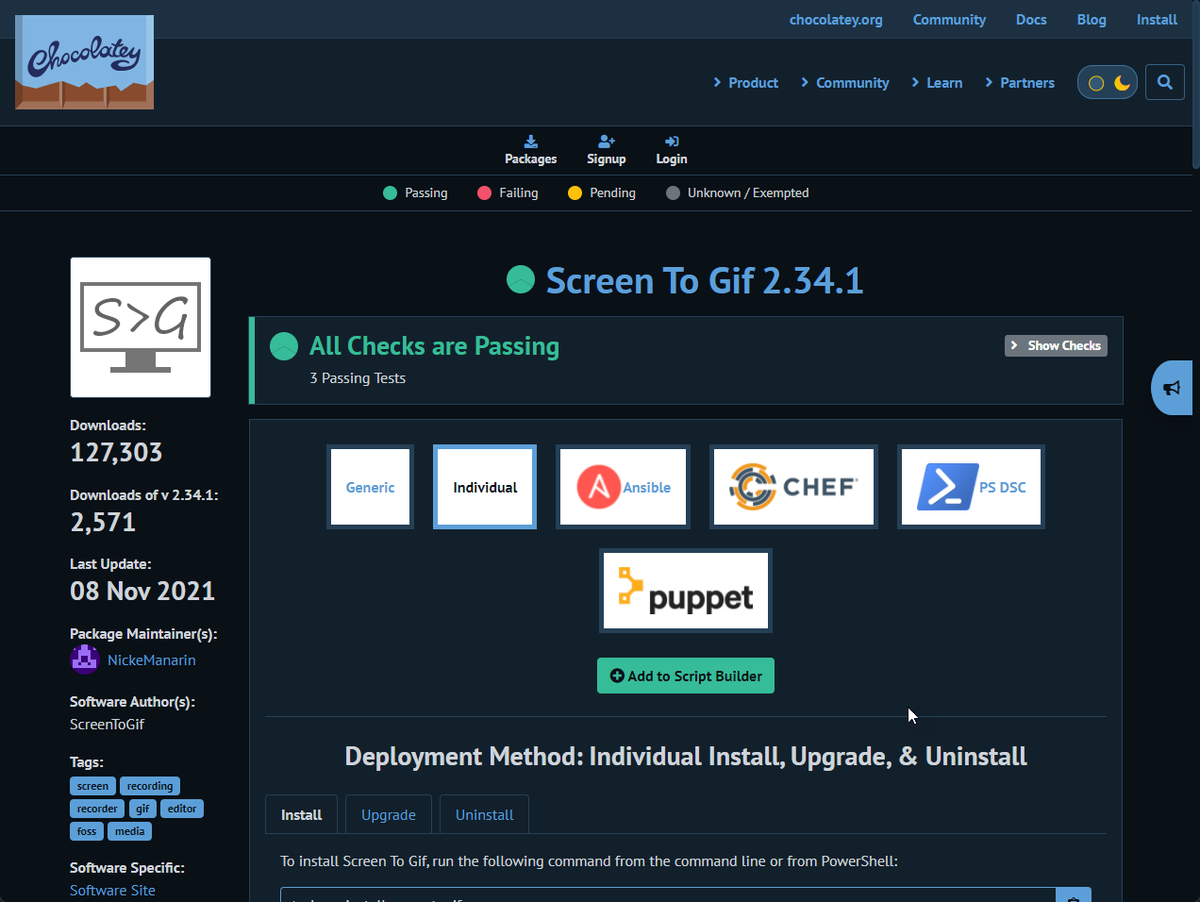Select the Chef deployment method

(794, 487)
